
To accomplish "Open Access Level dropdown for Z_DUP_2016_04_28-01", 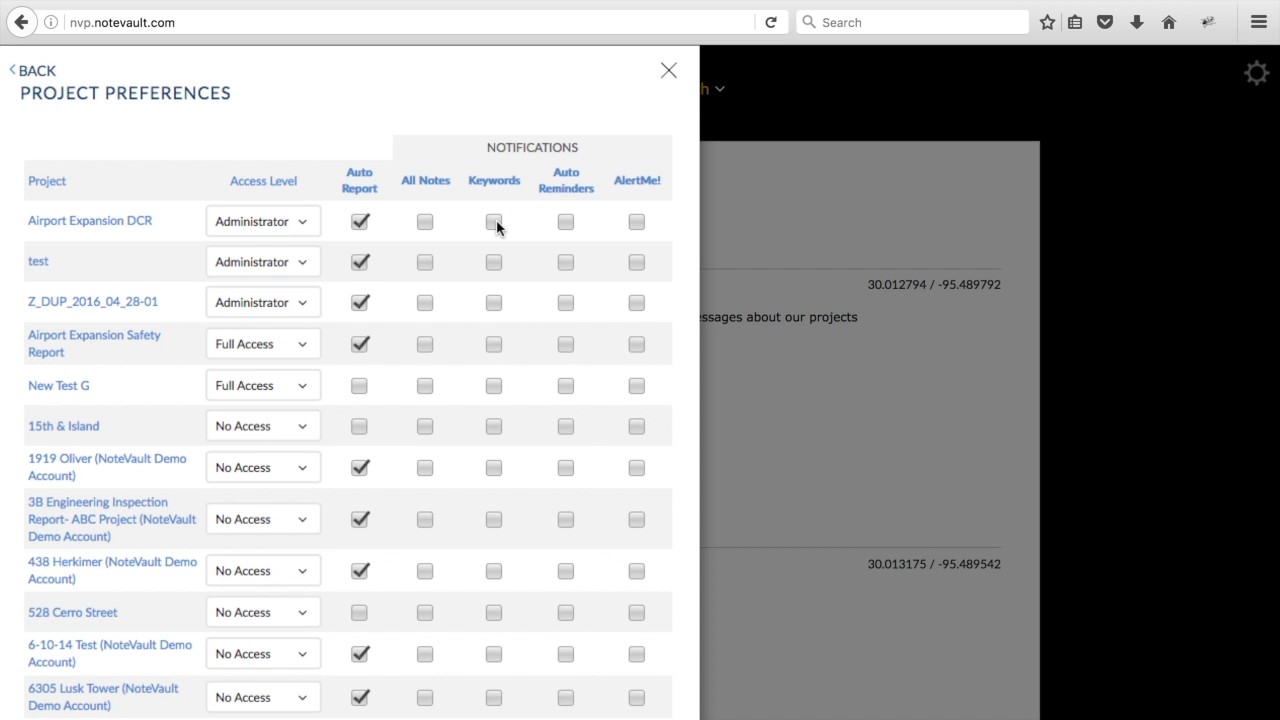I will pyautogui.click(x=263, y=303).
